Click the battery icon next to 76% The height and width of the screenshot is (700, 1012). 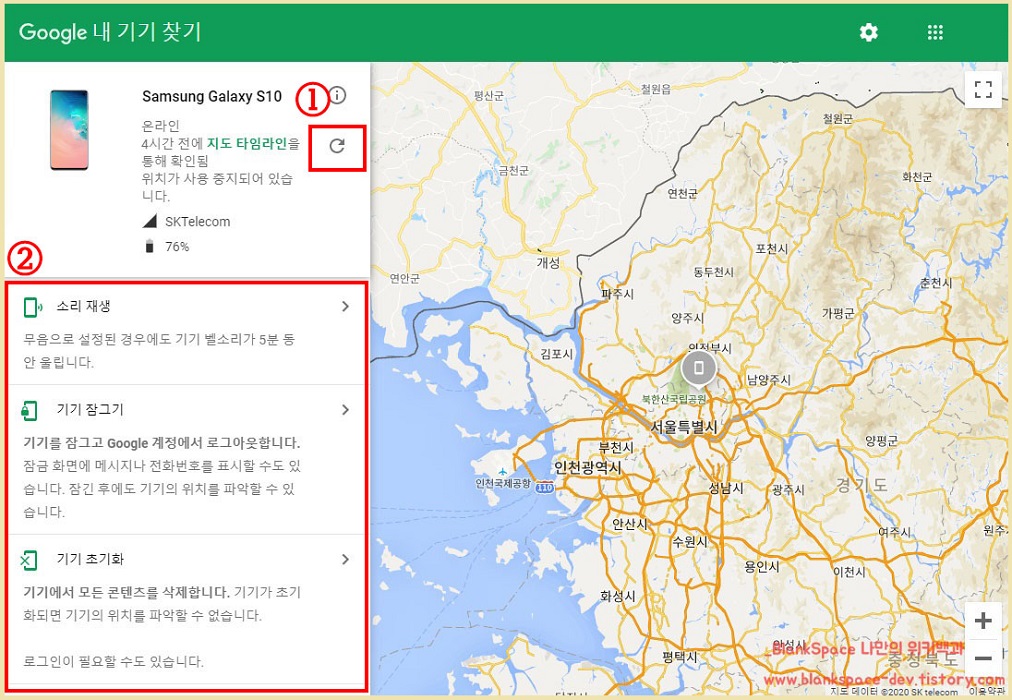click(150, 246)
